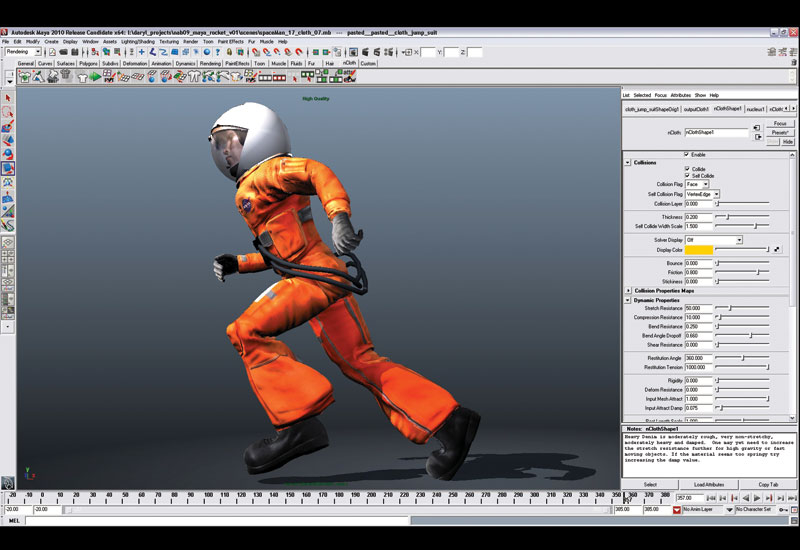
Task: Click the MEL command line input
Action: [217, 520]
